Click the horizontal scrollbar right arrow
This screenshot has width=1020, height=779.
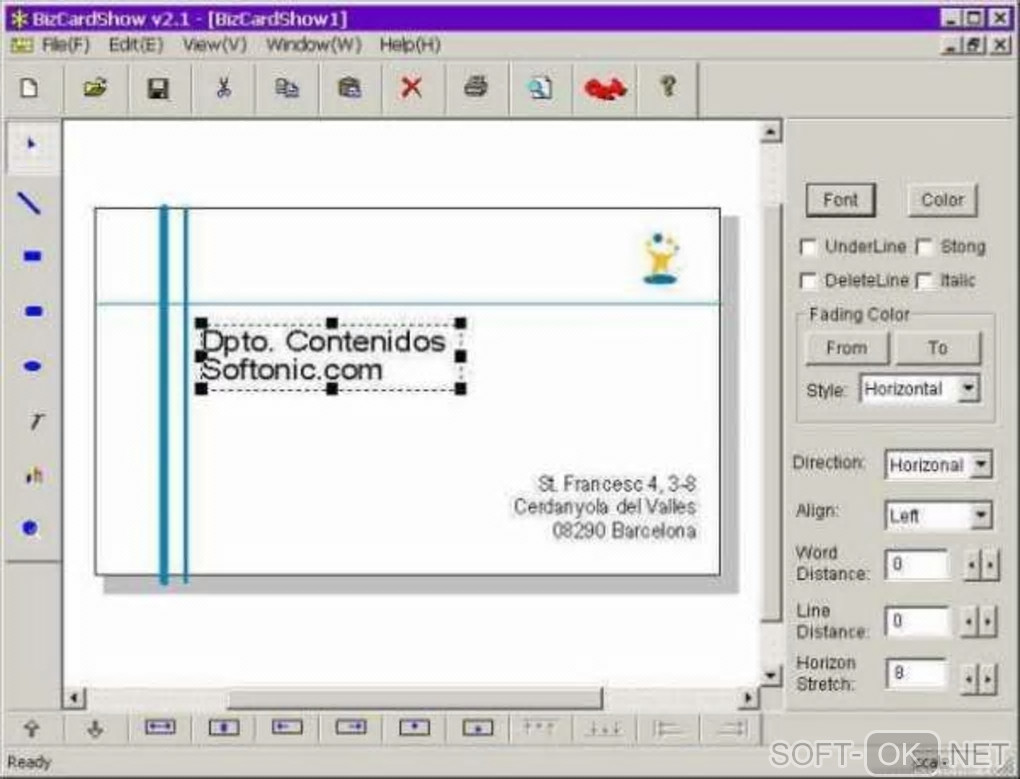pos(748,698)
